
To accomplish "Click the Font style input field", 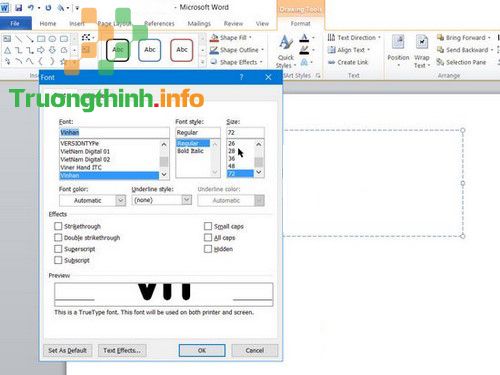I will click(x=198, y=132).
